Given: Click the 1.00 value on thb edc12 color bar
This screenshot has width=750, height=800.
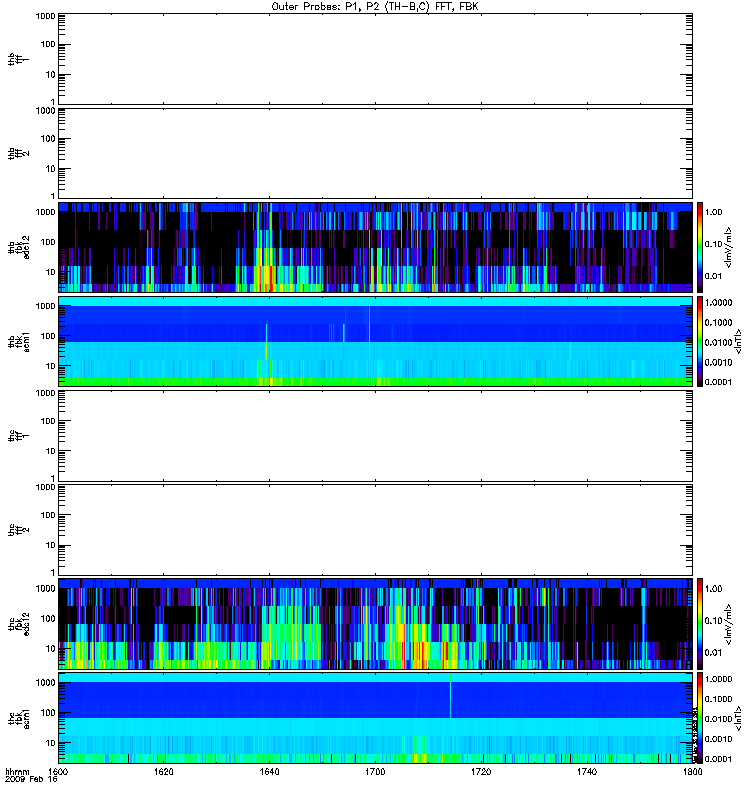Looking at the screenshot, I should 713,212.
